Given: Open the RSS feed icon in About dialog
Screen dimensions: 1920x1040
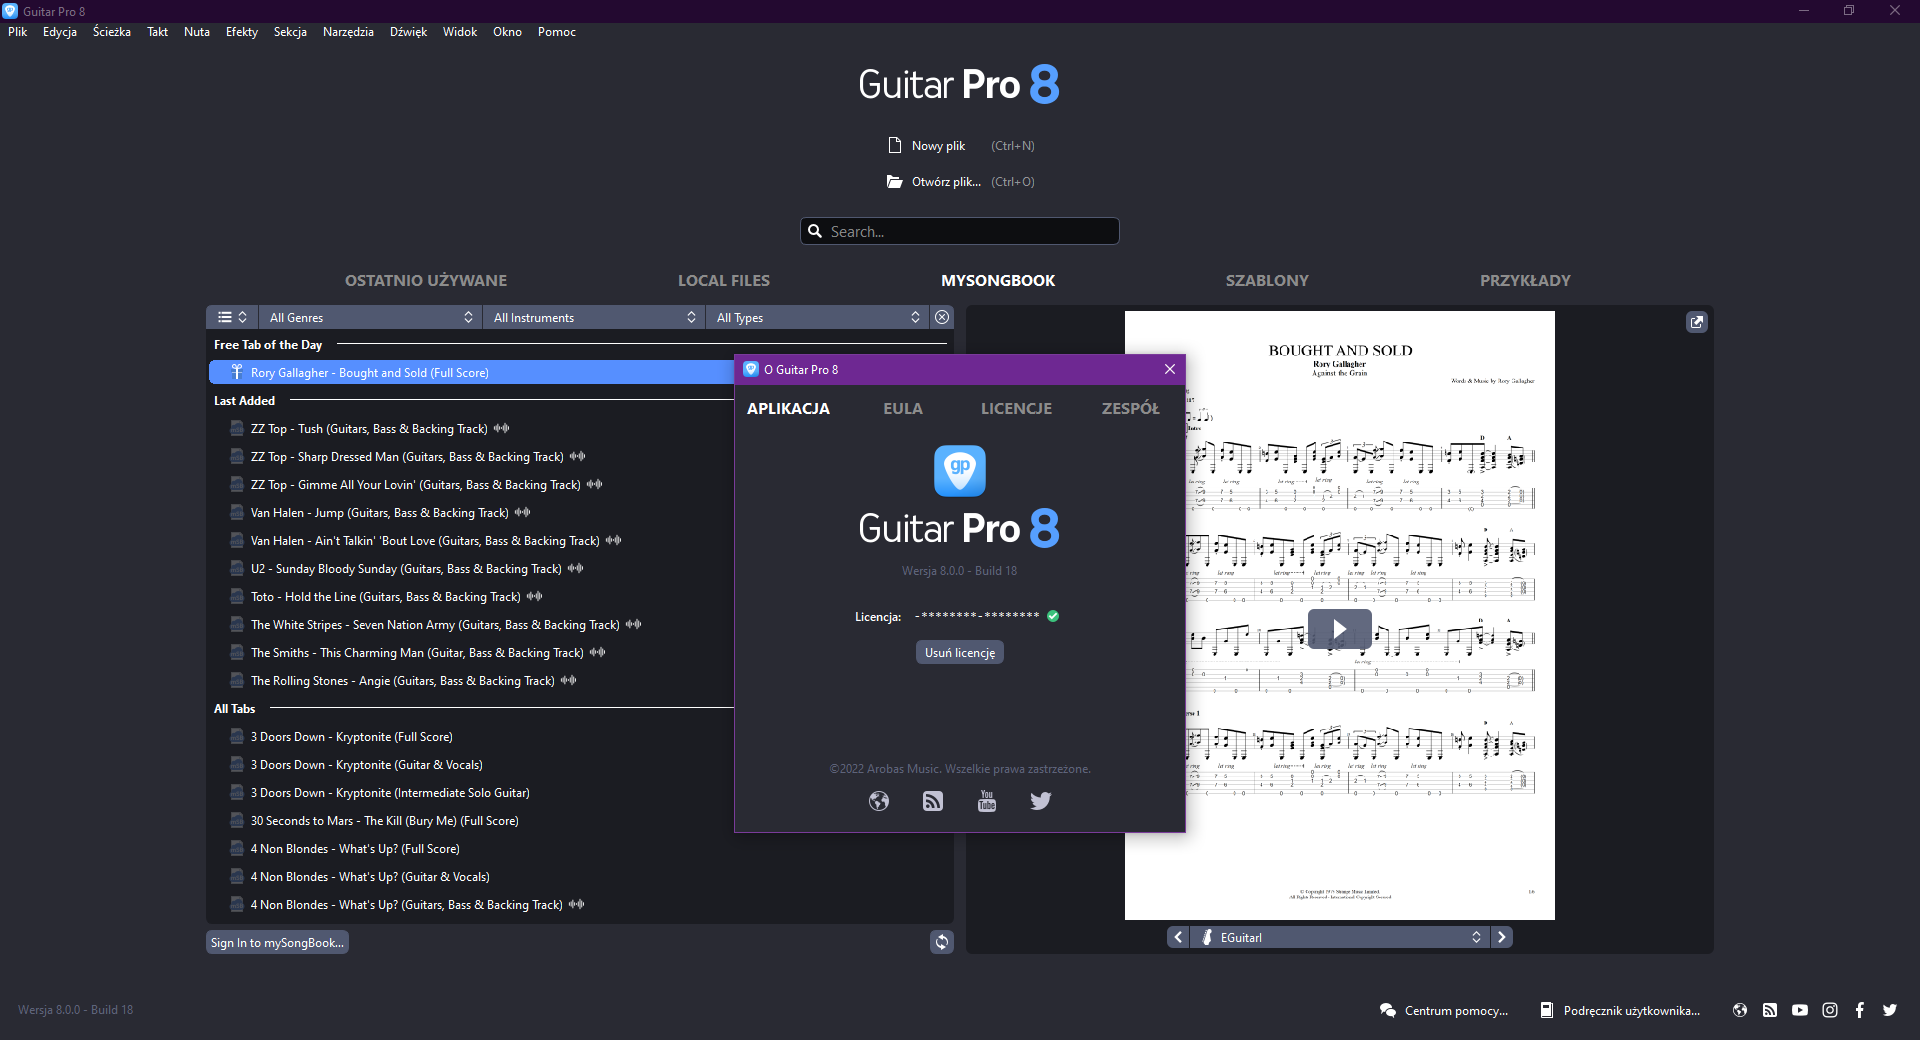Looking at the screenshot, I should (x=933, y=801).
